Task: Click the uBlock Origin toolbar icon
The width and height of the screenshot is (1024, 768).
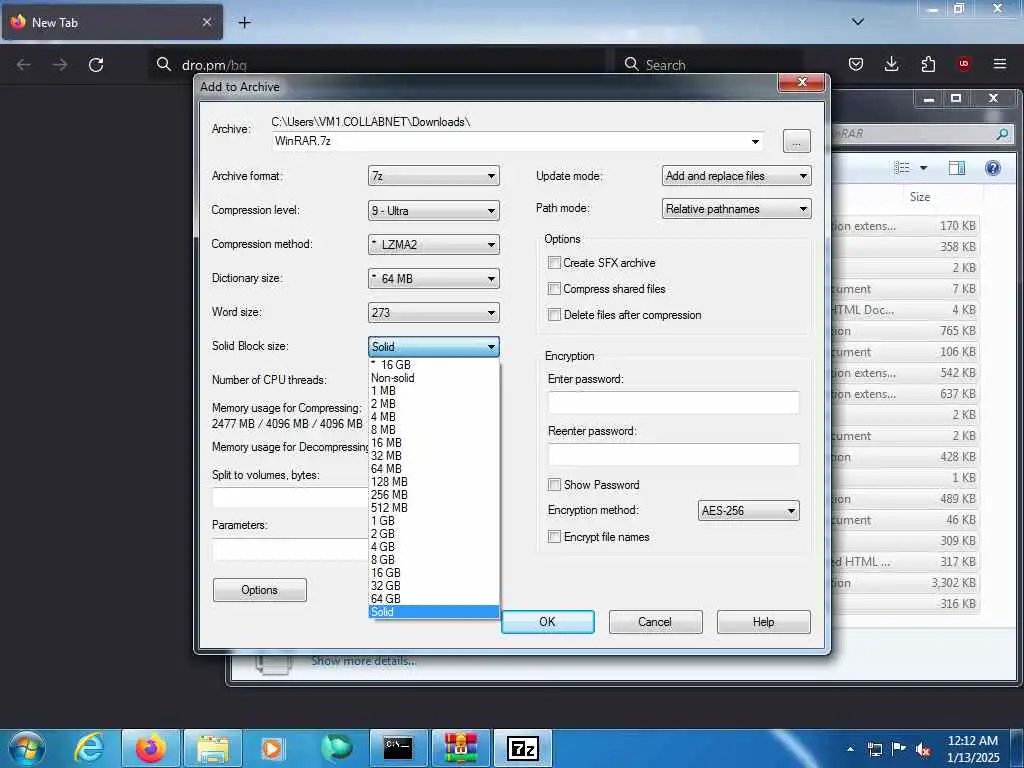Action: 963,64
